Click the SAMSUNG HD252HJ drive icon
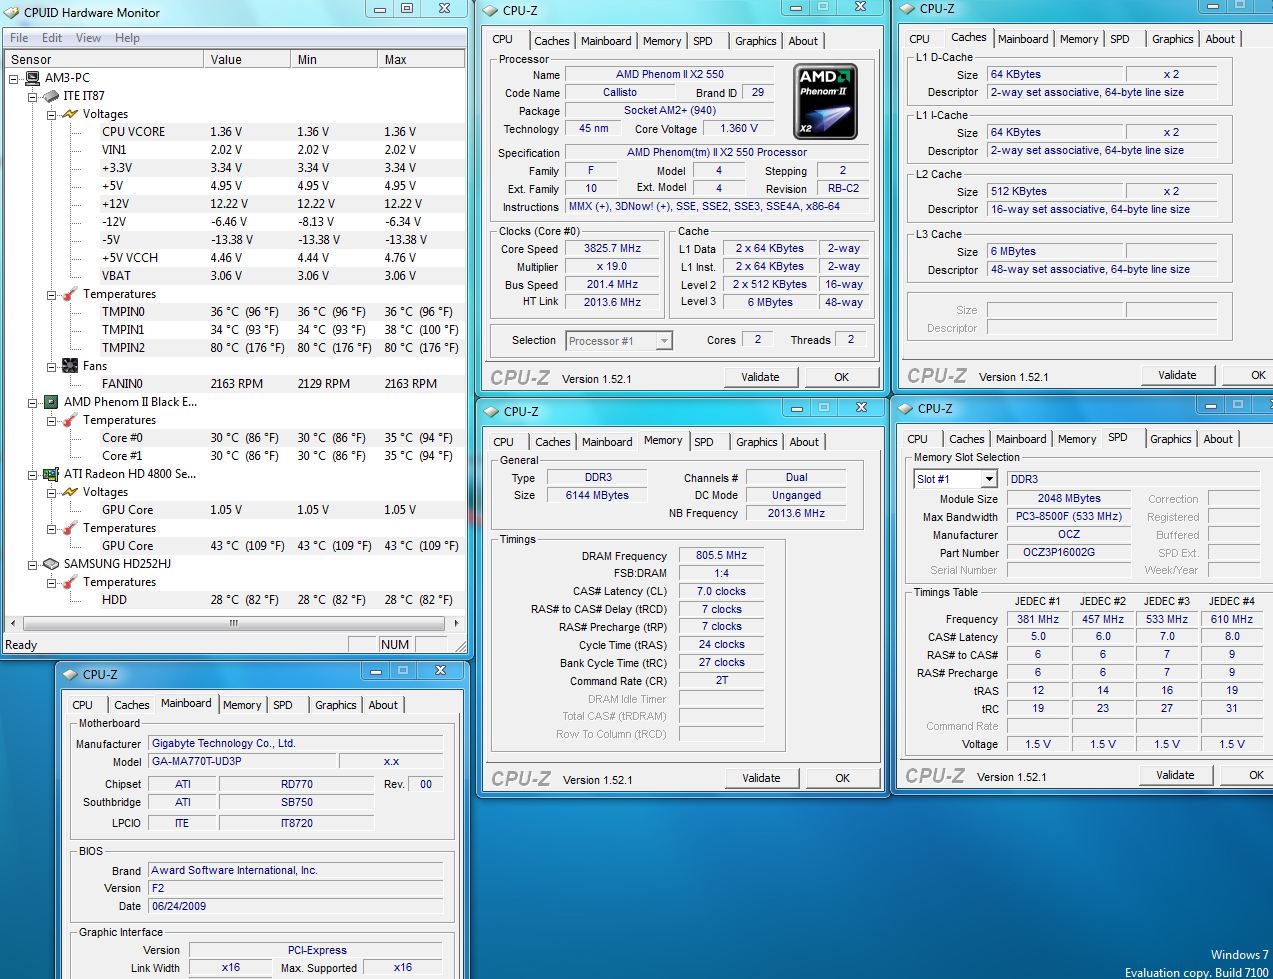 [51, 564]
